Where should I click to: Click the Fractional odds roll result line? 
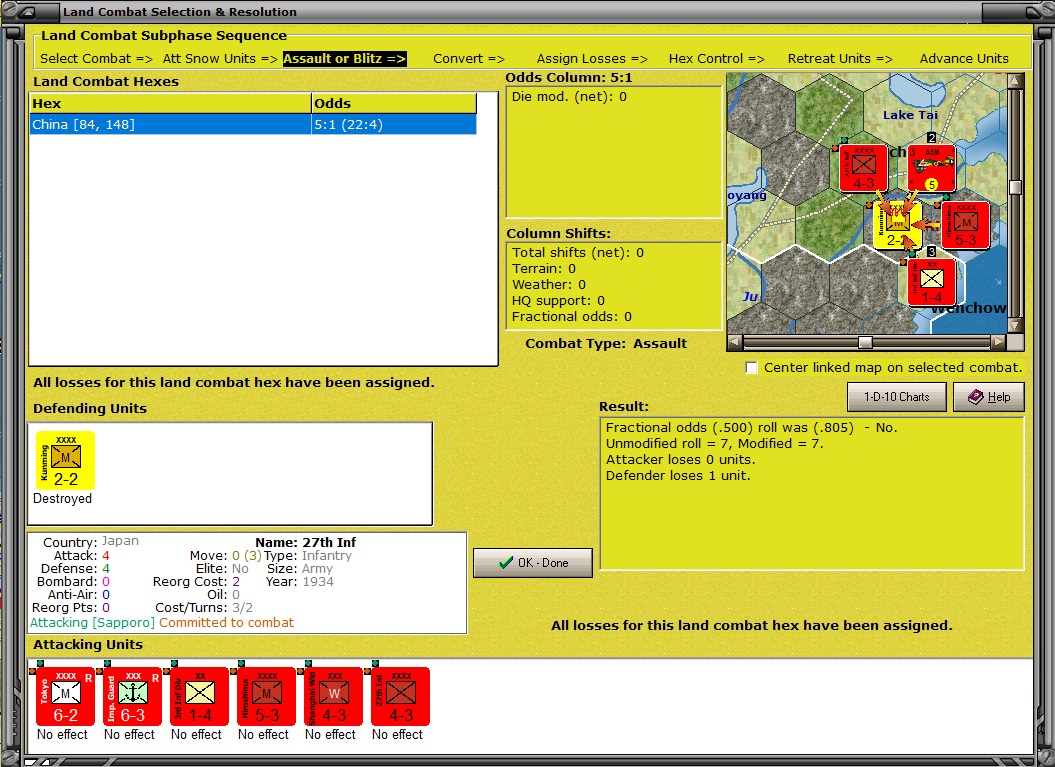(x=752, y=427)
